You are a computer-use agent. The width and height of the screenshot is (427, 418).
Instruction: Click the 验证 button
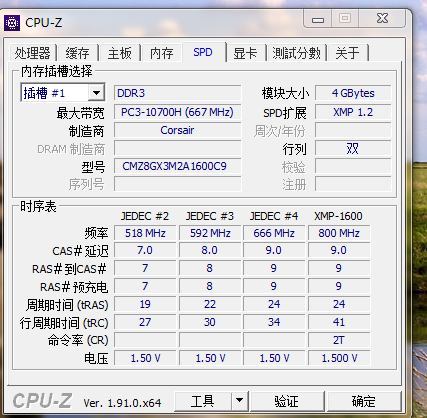287,401
